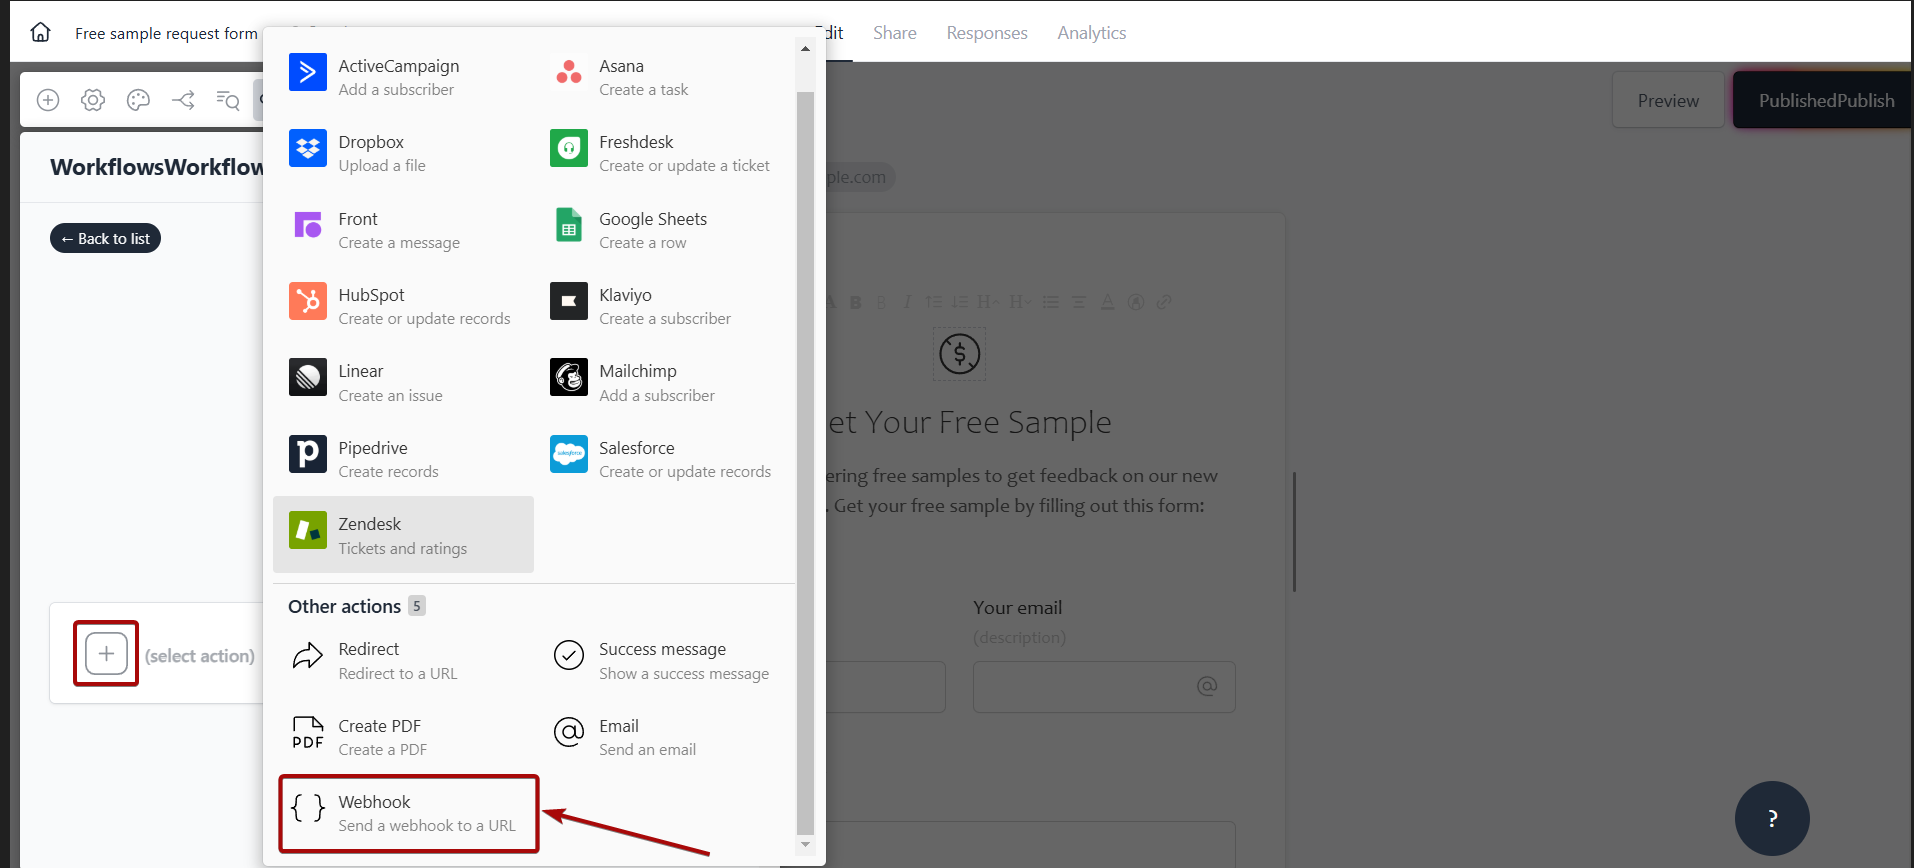Pick Salesforce create or update records

click(x=664, y=459)
